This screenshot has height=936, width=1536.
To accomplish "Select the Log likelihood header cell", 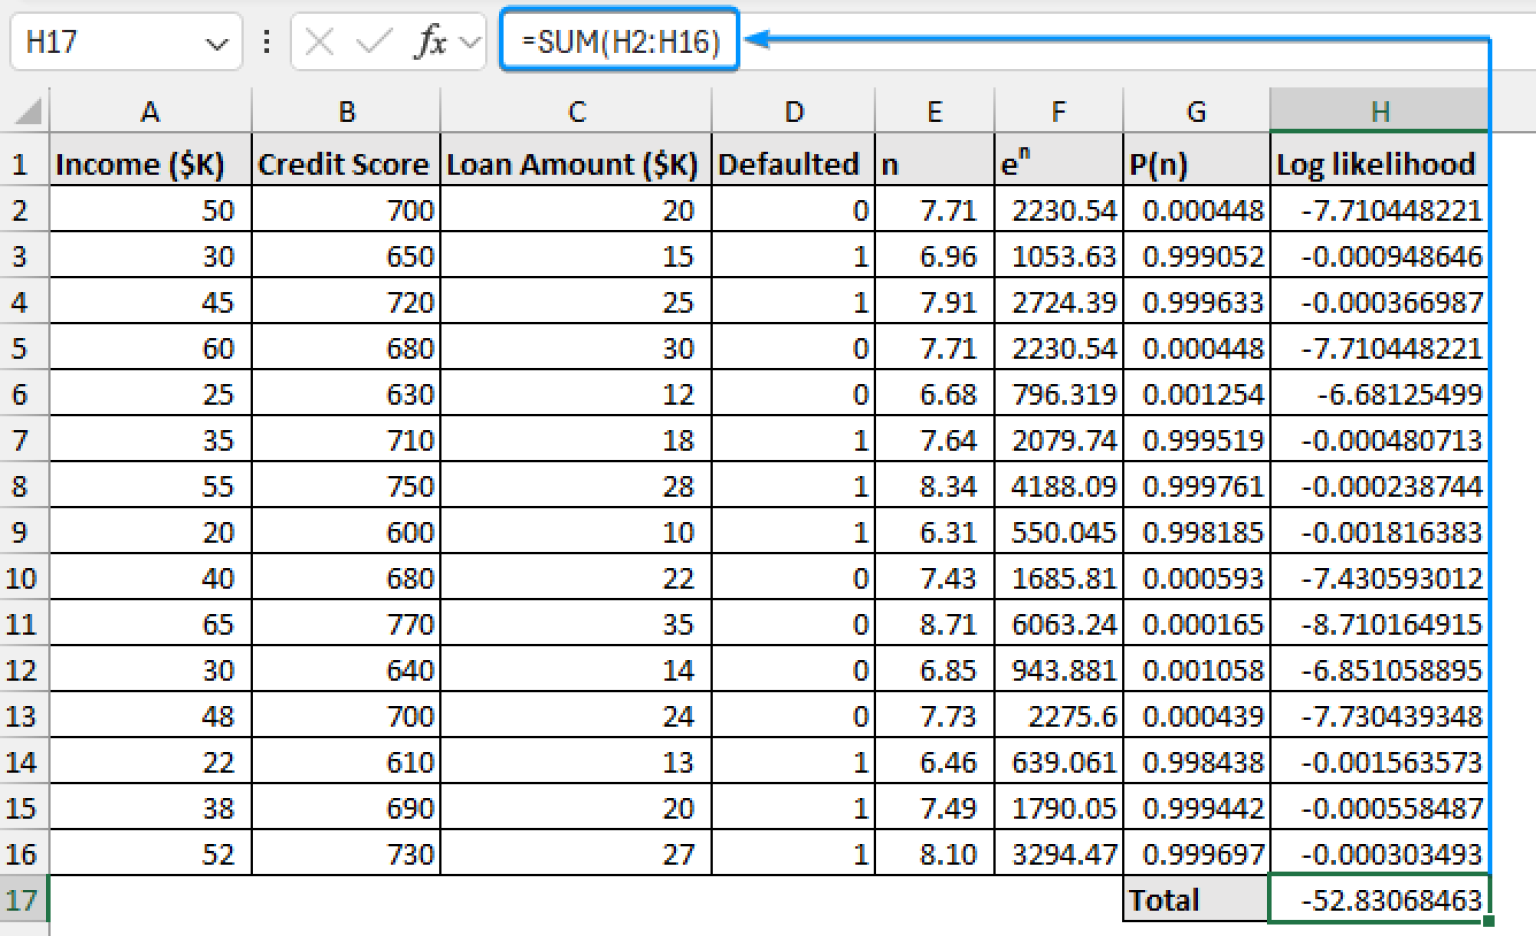I will tap(1378, 163).
